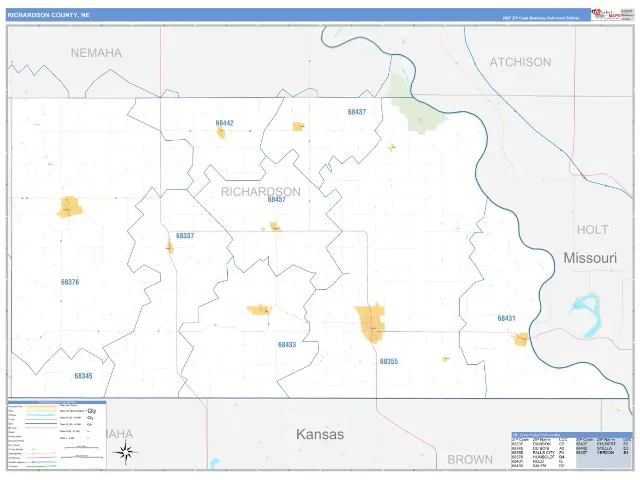Click the large RICHARDSON county name label

point(260,191)
